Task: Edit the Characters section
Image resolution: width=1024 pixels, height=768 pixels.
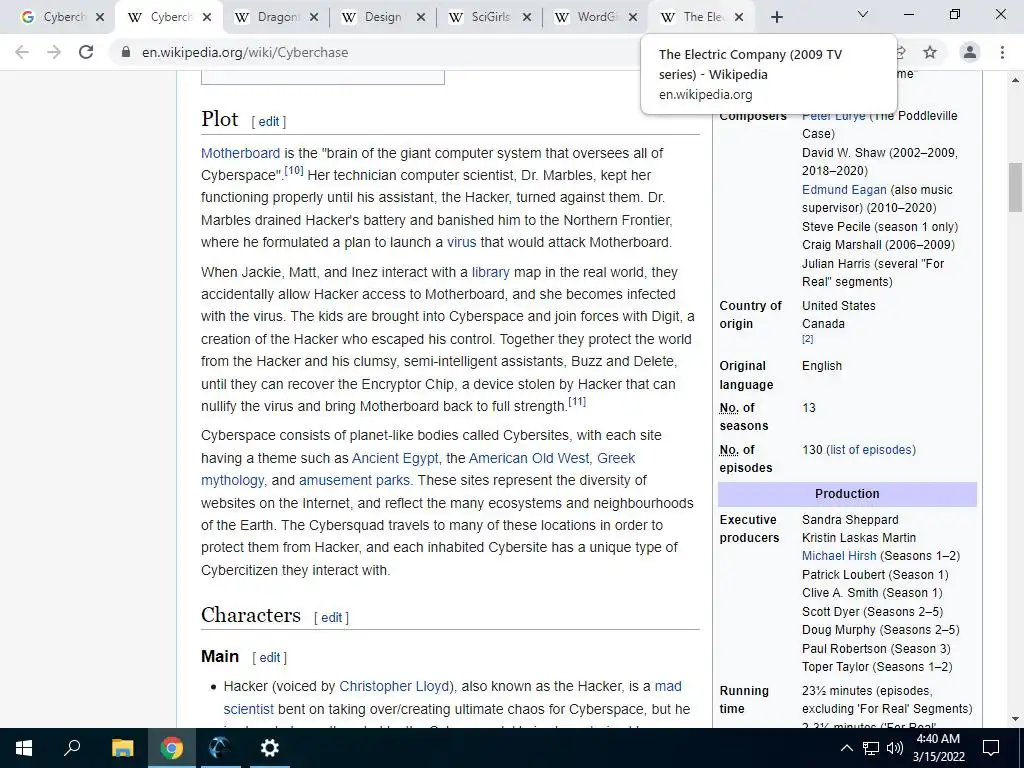Action: click(331, 618)
